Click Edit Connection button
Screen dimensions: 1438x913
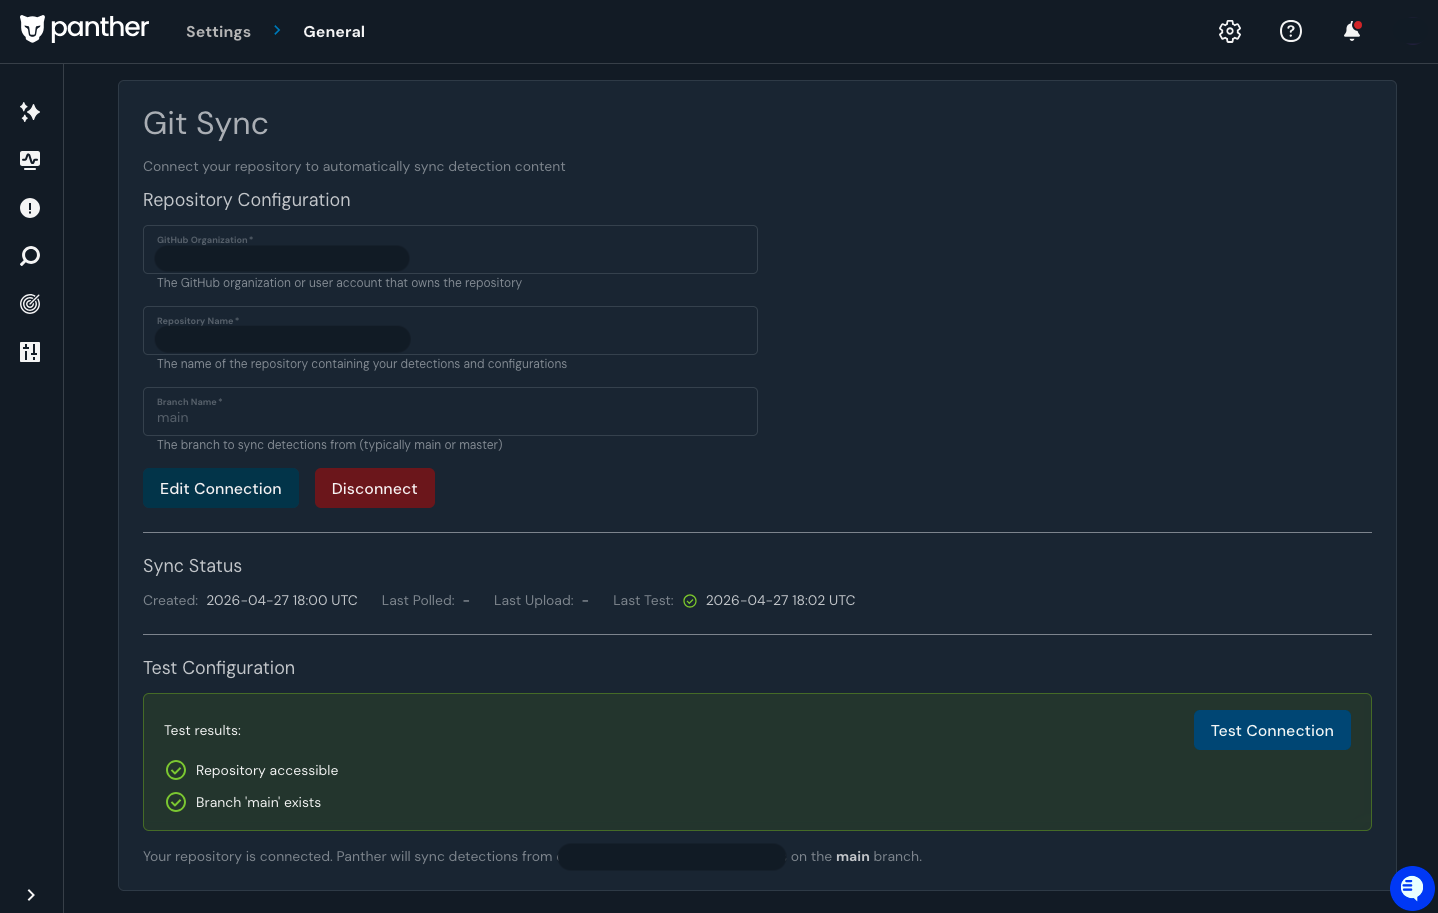(221, 488)
